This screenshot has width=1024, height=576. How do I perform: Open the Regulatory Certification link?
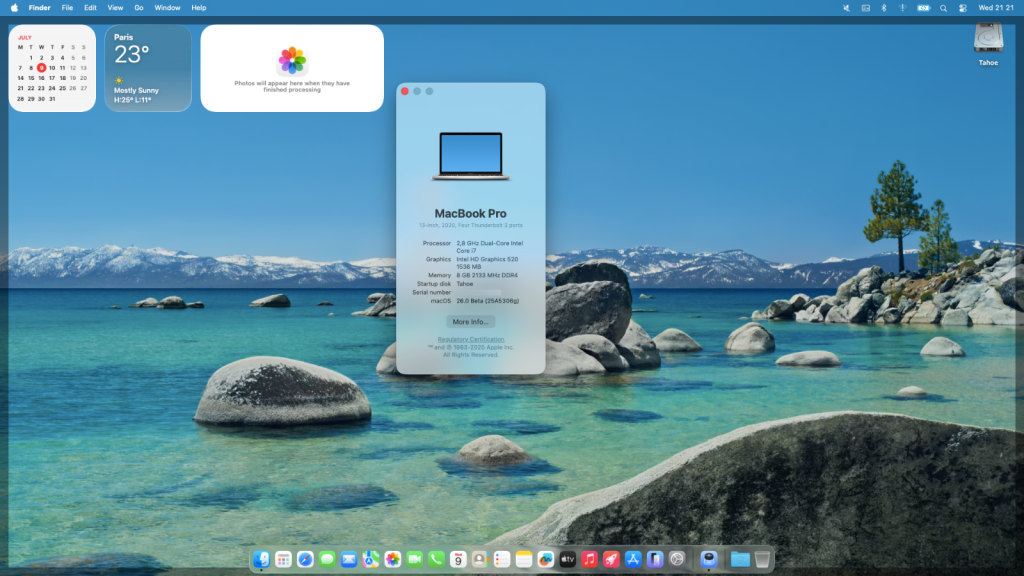470,340
